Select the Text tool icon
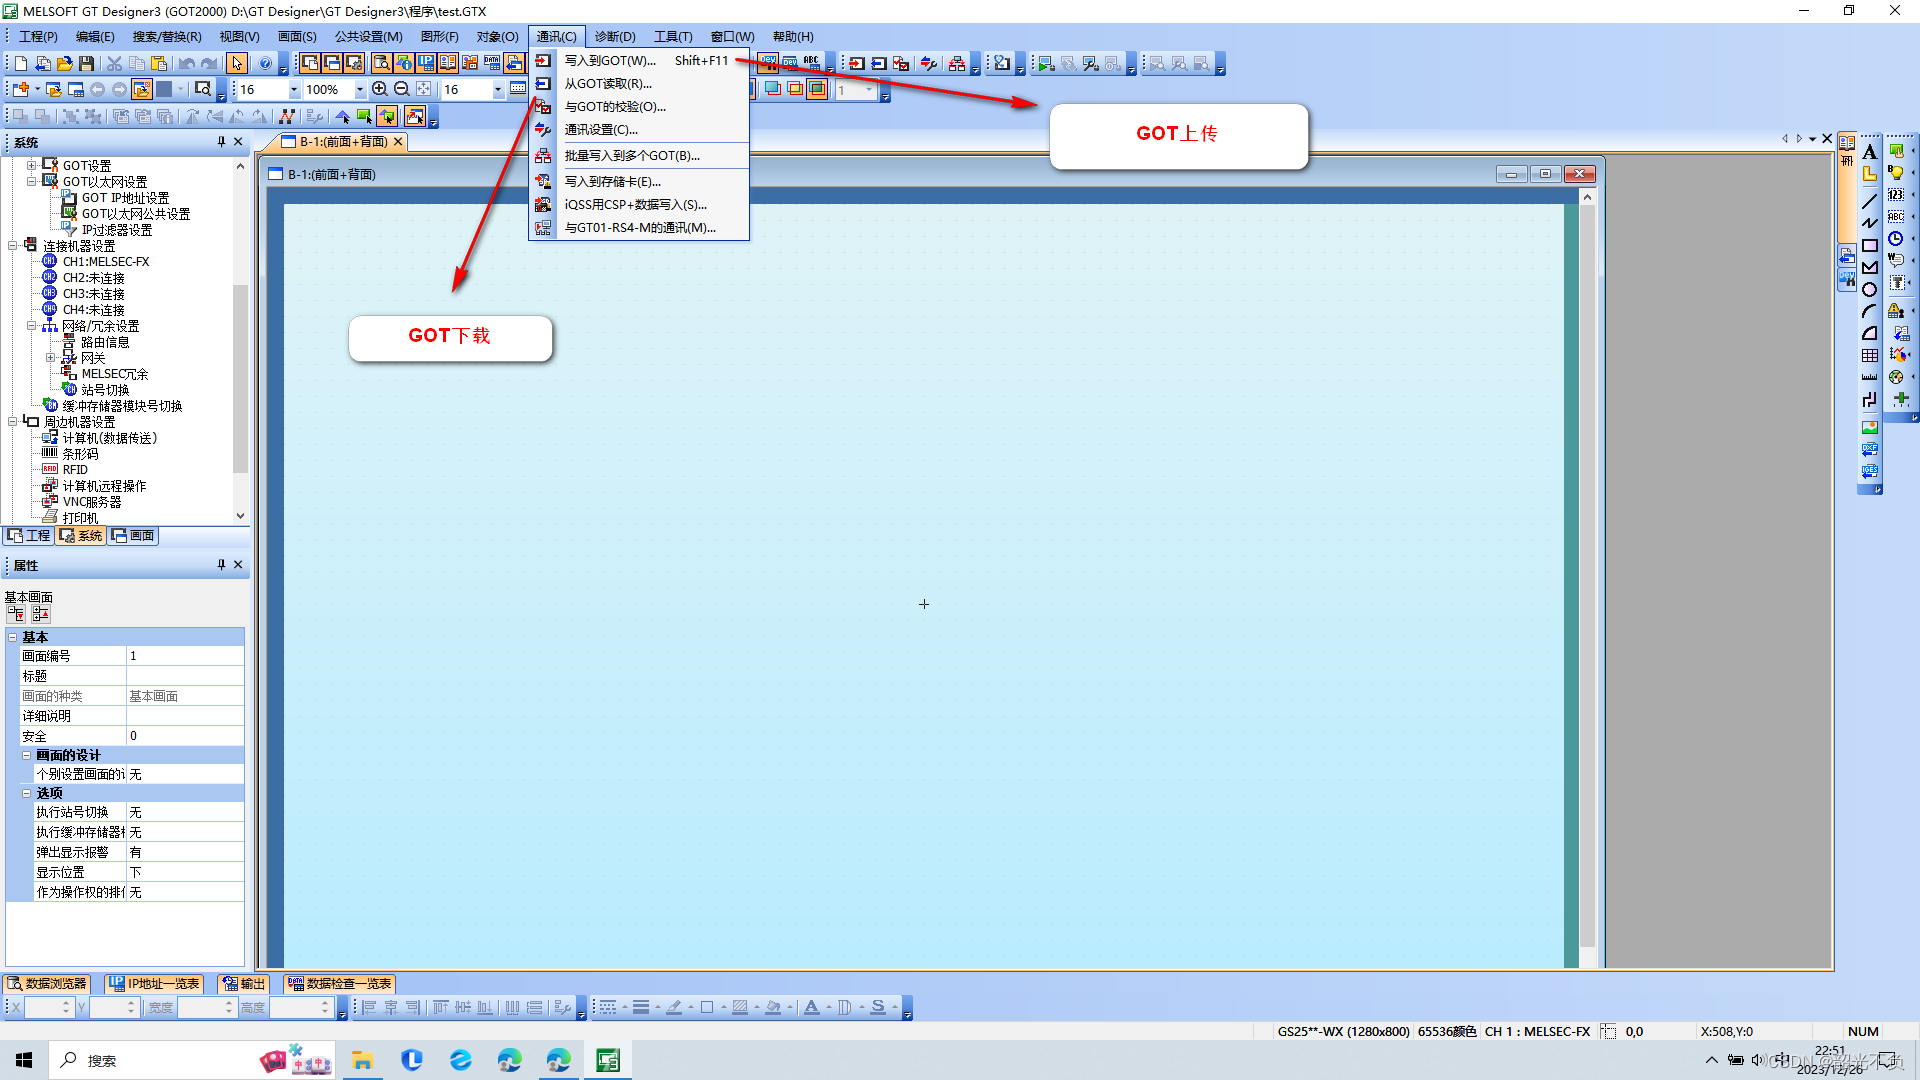The height and width of the screenshot is (1080, 1920). pos(1869,152)
